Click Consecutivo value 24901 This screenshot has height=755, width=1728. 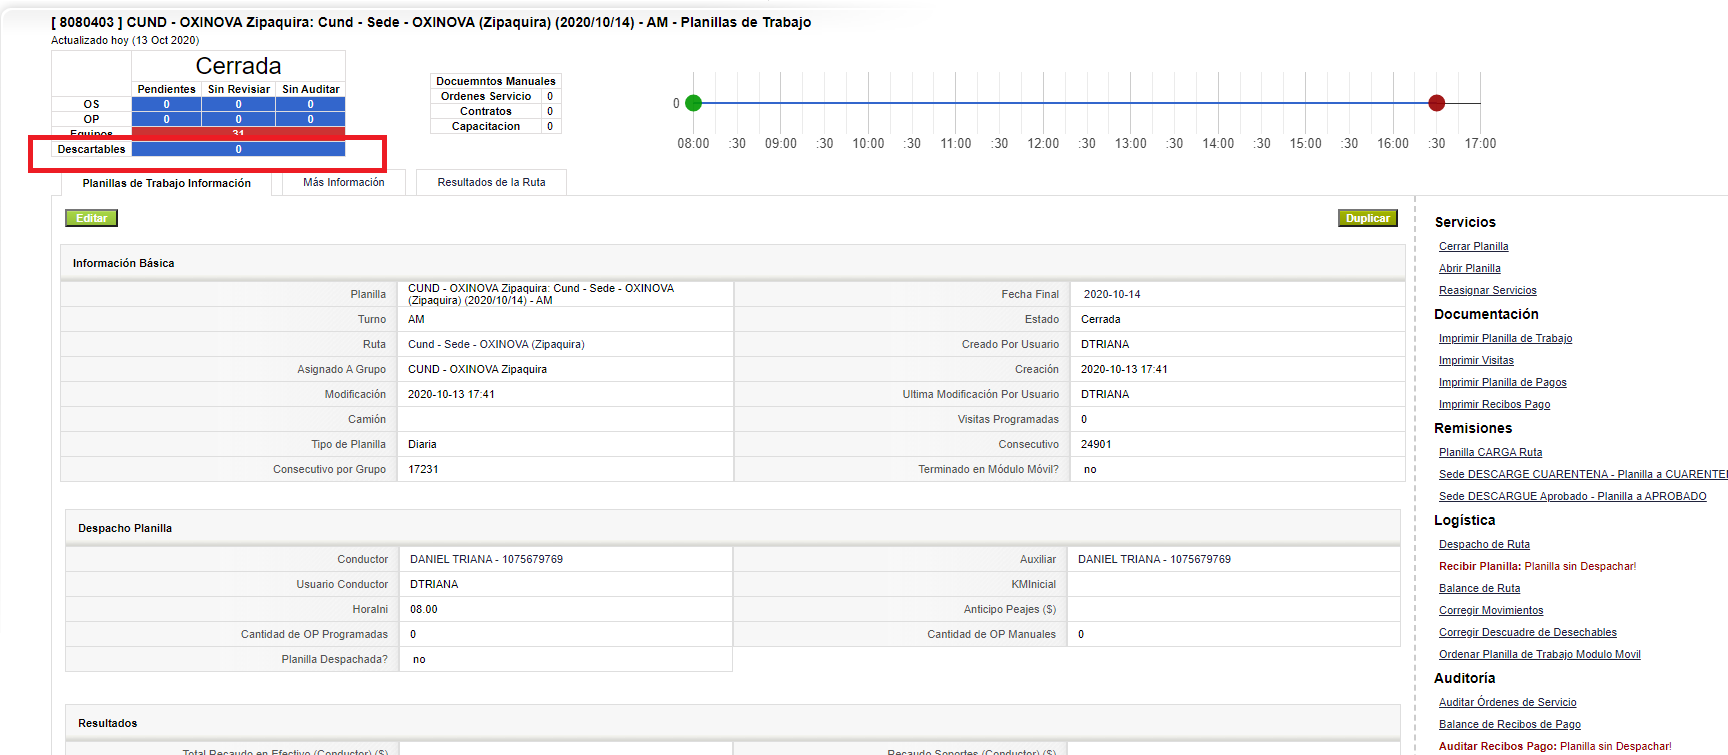click(x=1096, y=444)
